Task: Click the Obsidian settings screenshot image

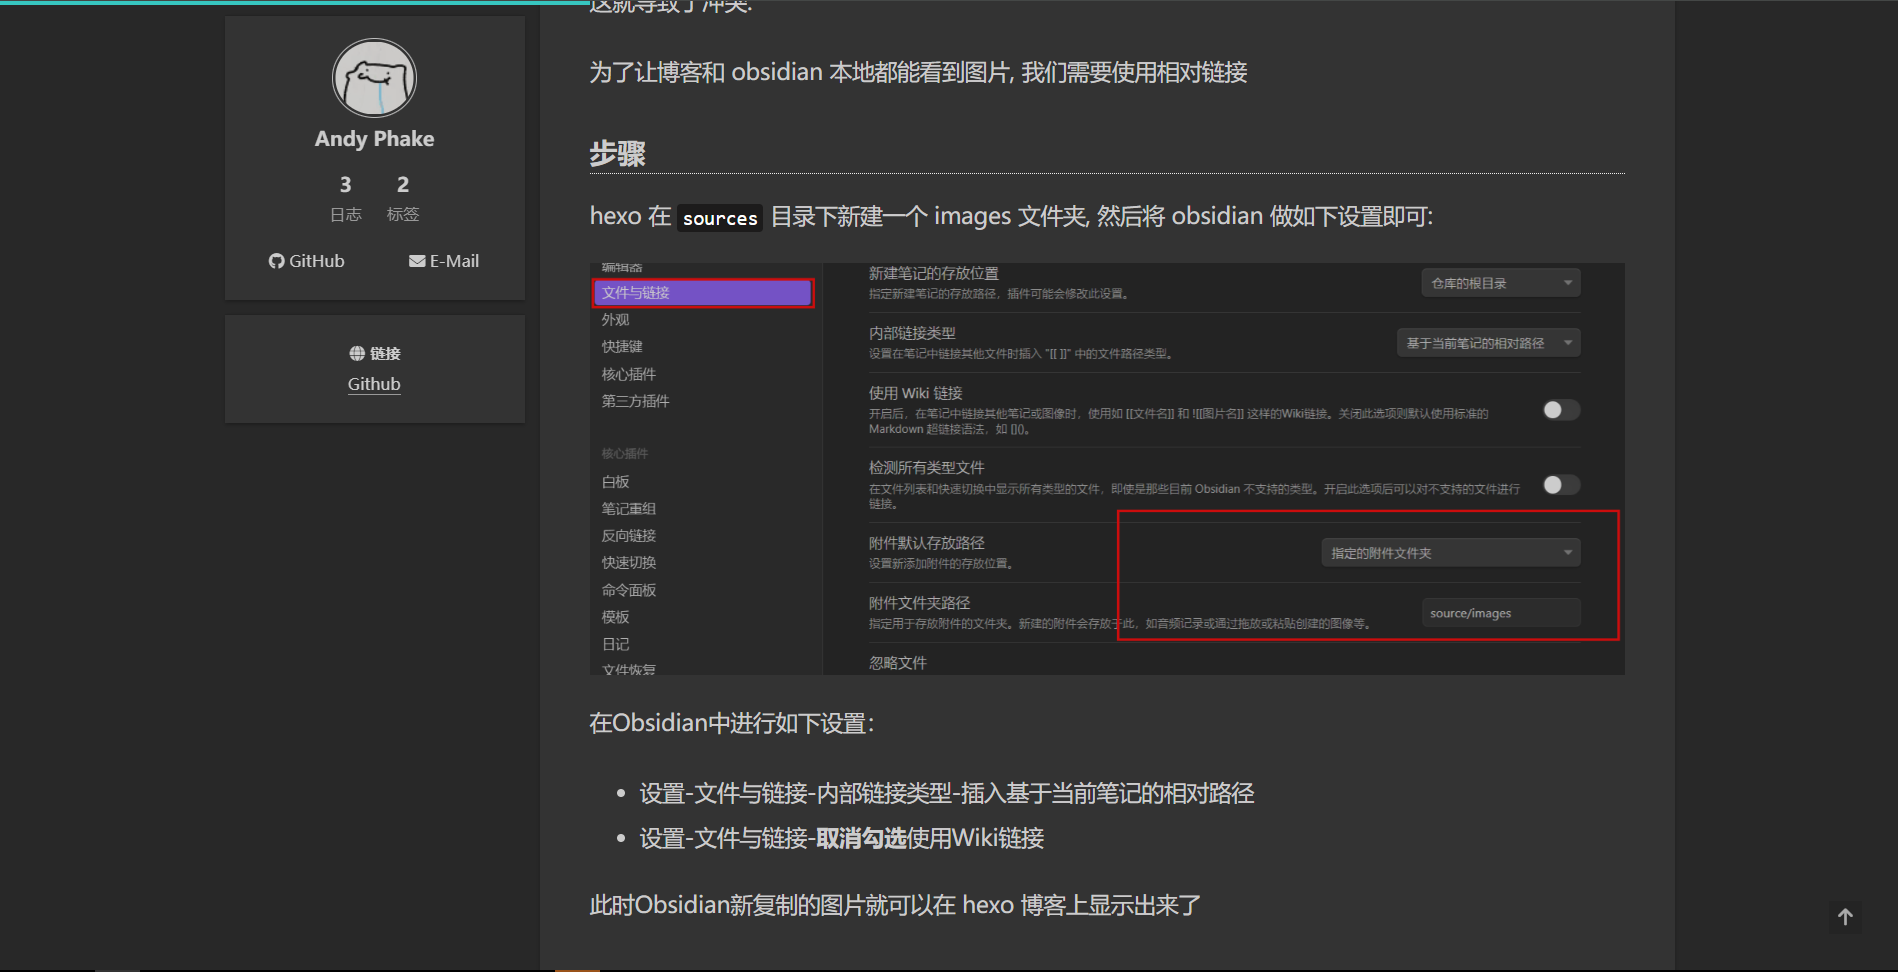Action: point(1107,469)
